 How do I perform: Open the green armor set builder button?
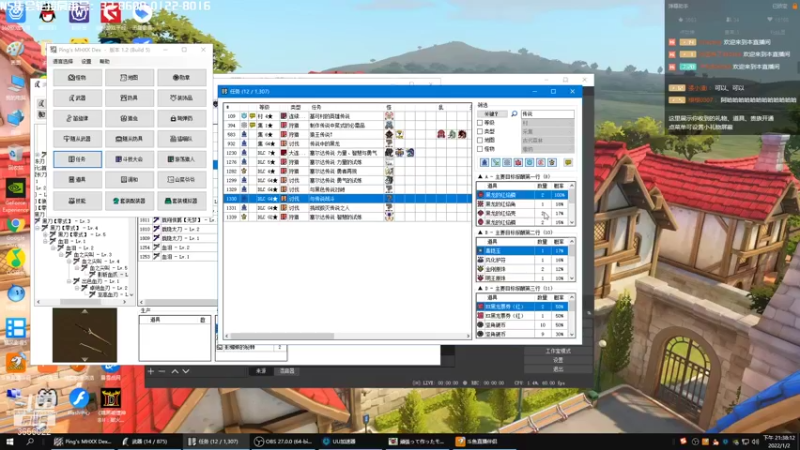coord(130,201)
